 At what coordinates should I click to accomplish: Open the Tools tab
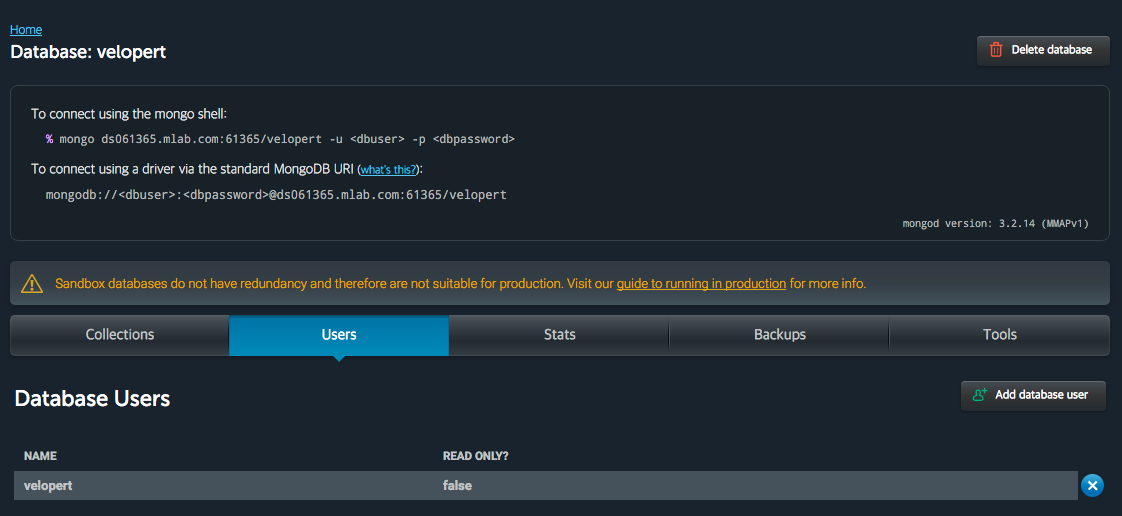1000,335
